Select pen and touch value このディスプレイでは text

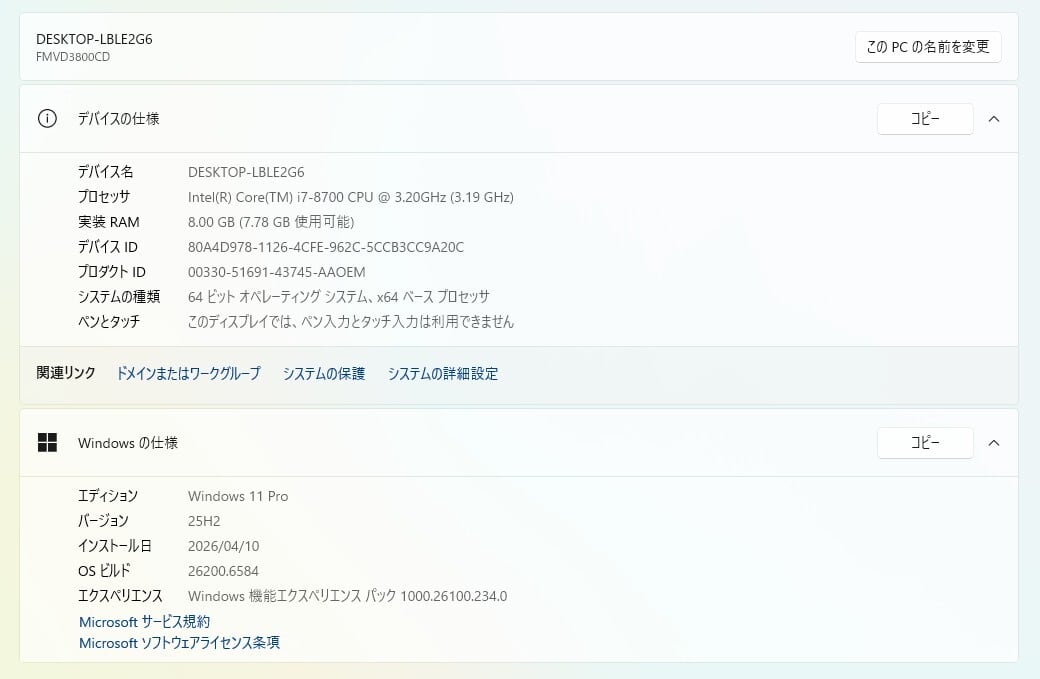pyautogui.click(x=350, y=322)
